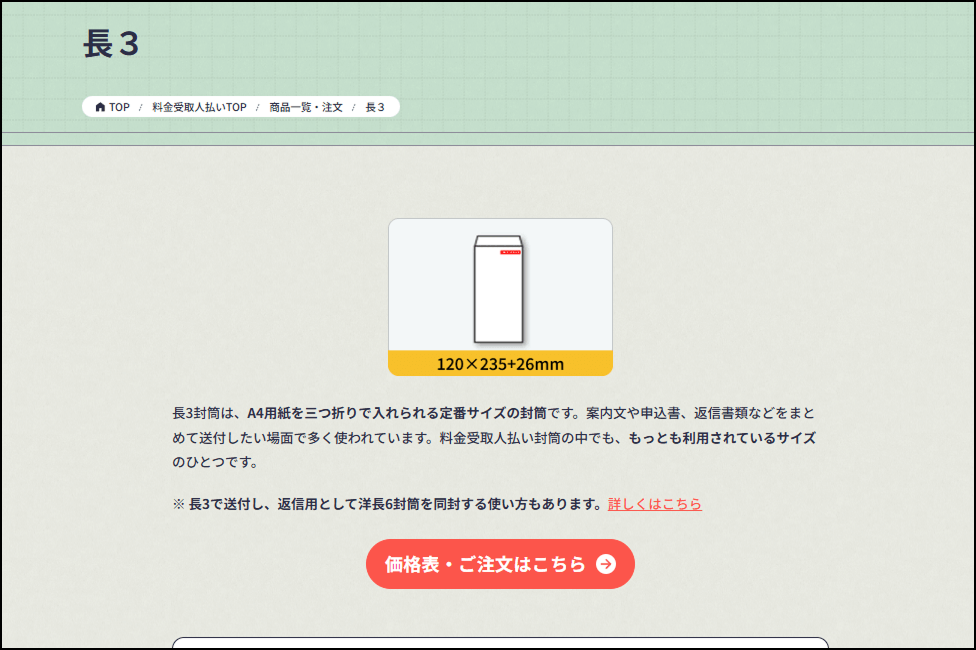
Task: Click the home icon in the breadcrumb
Action: point(100,107)
